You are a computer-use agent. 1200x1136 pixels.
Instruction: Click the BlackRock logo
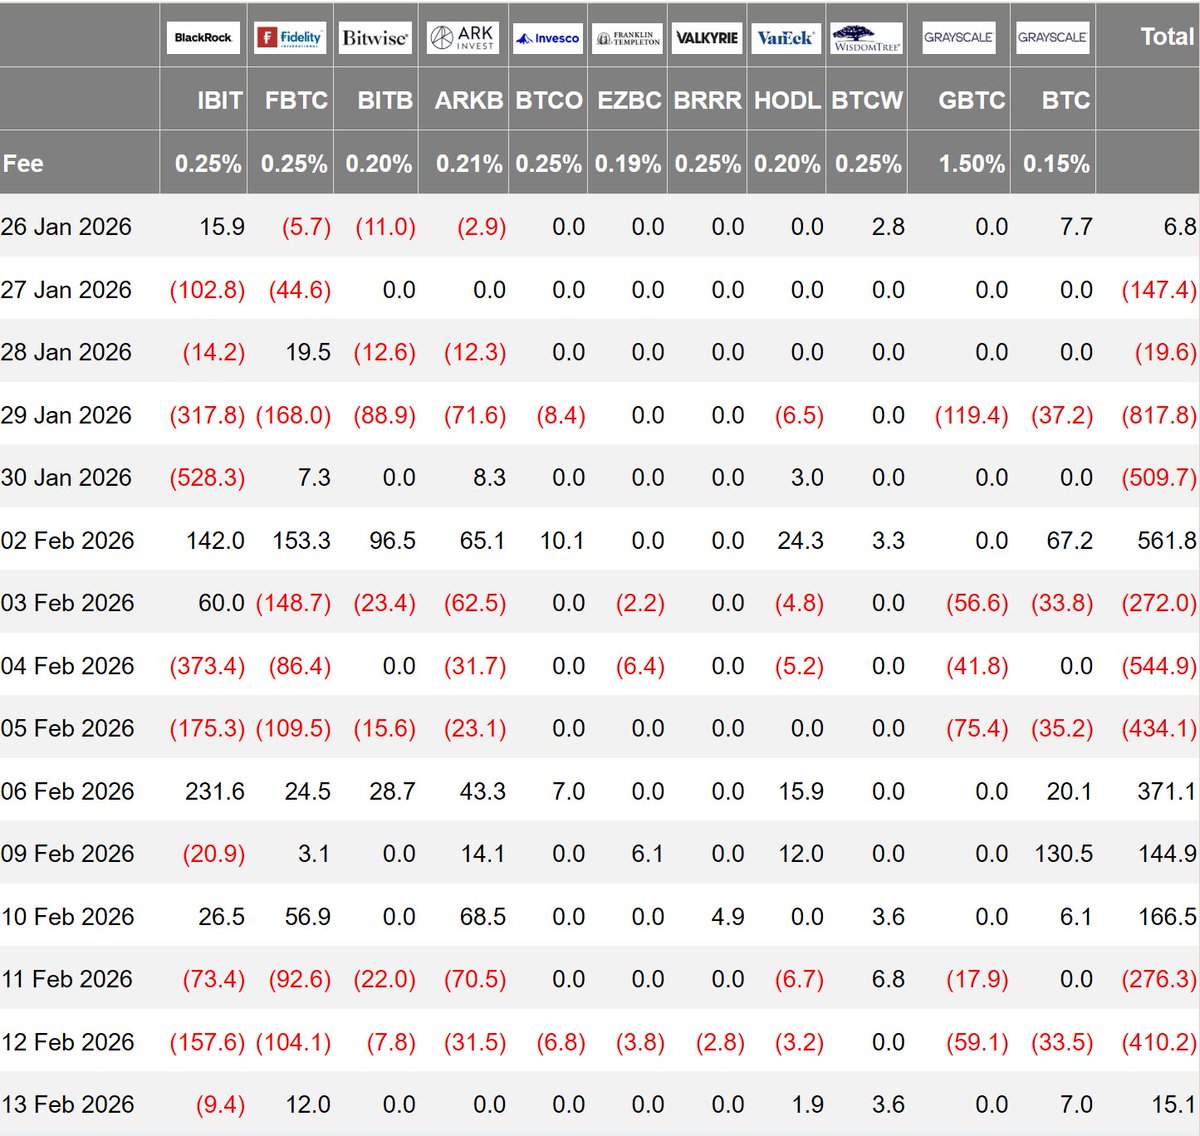(203, 38)
